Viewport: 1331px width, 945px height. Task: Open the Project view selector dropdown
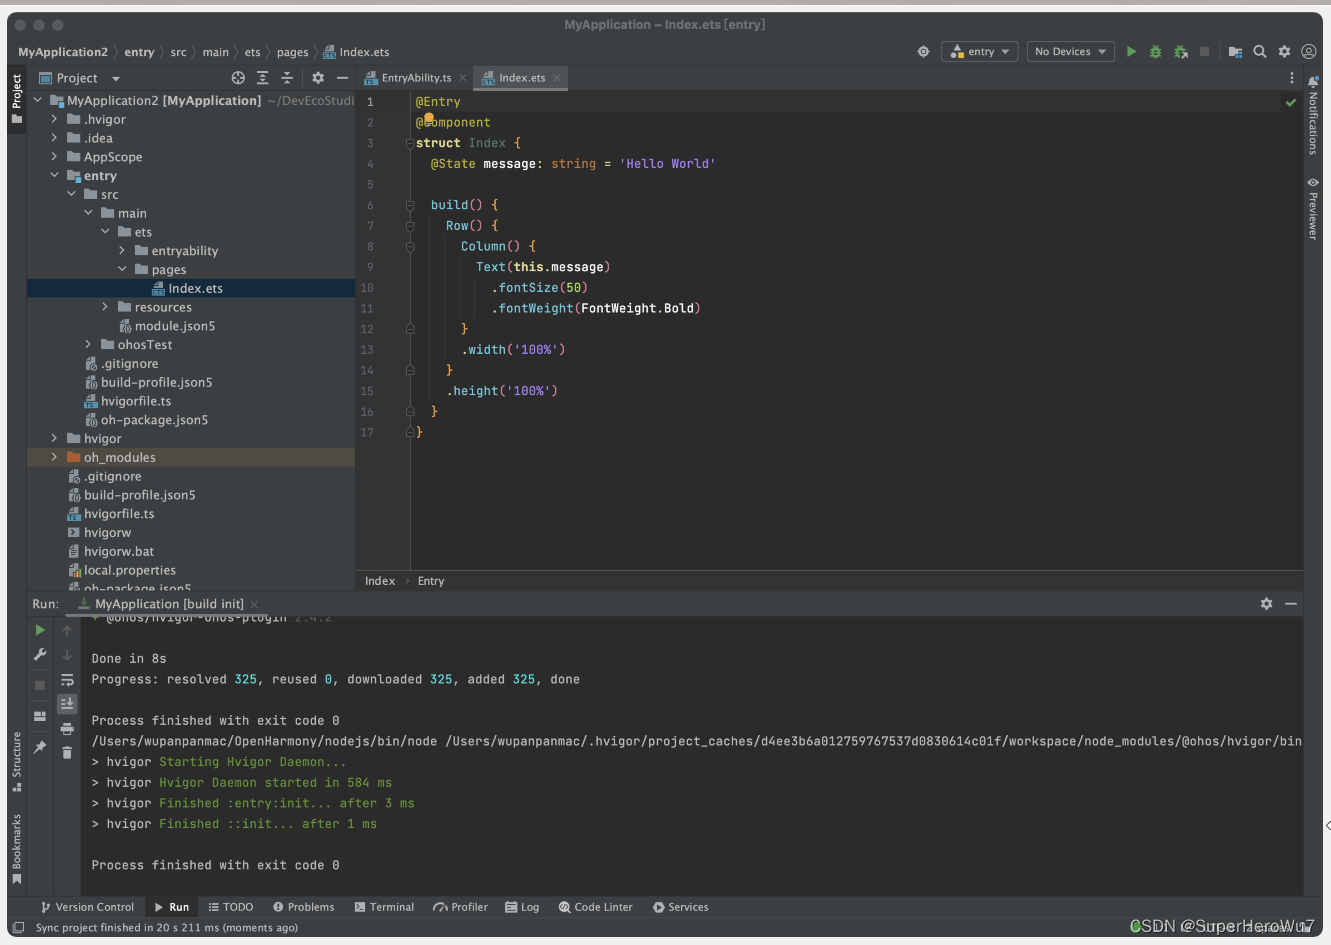click(80, 78)
